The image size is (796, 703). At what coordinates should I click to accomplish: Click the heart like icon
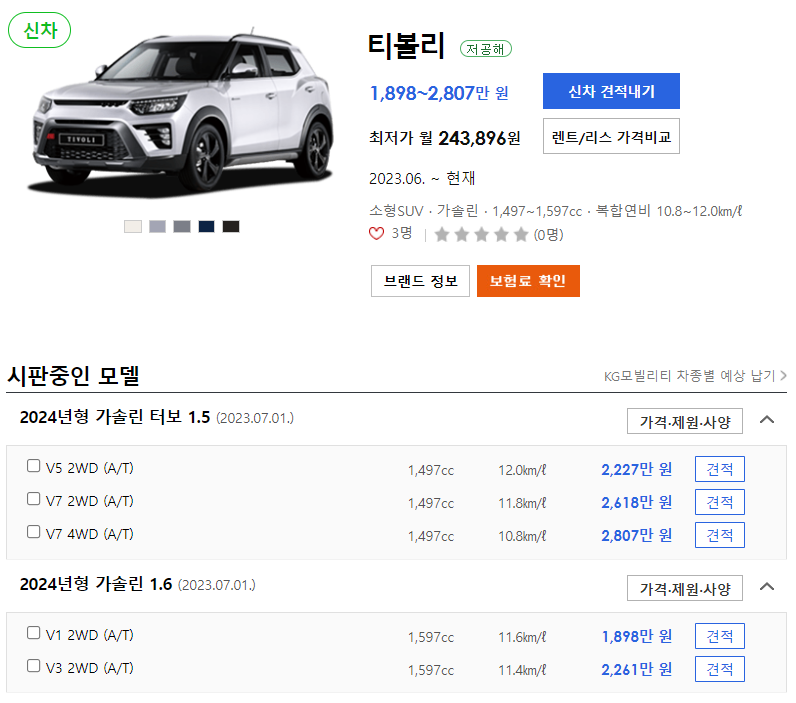tap(376, 233)
